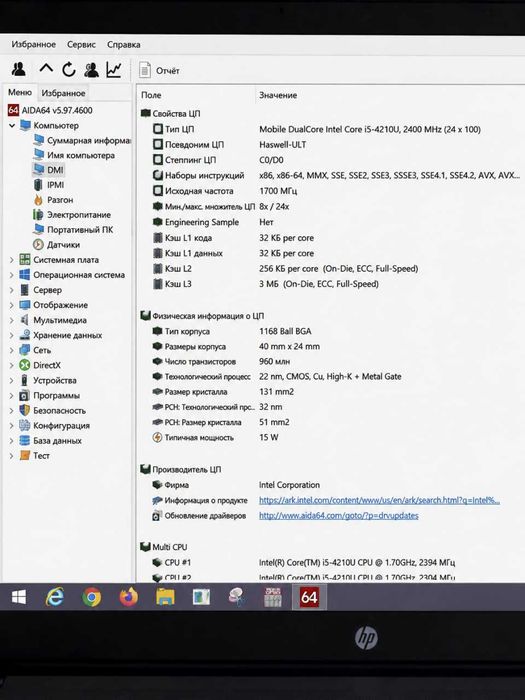Image resolution: width=525 pixels, height=700 pixels.
Task: Open the ark.intel.com product information link
Action: click(379, 500)
